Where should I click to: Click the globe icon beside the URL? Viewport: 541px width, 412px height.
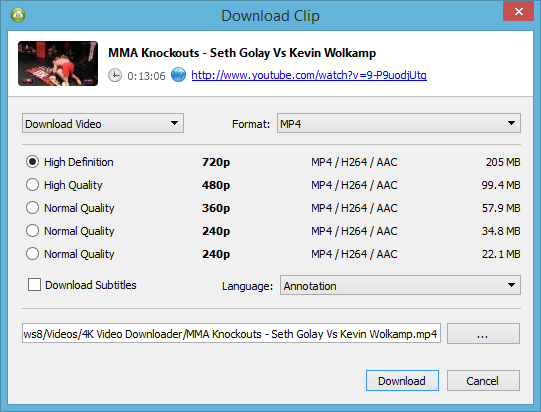[178, 75]
